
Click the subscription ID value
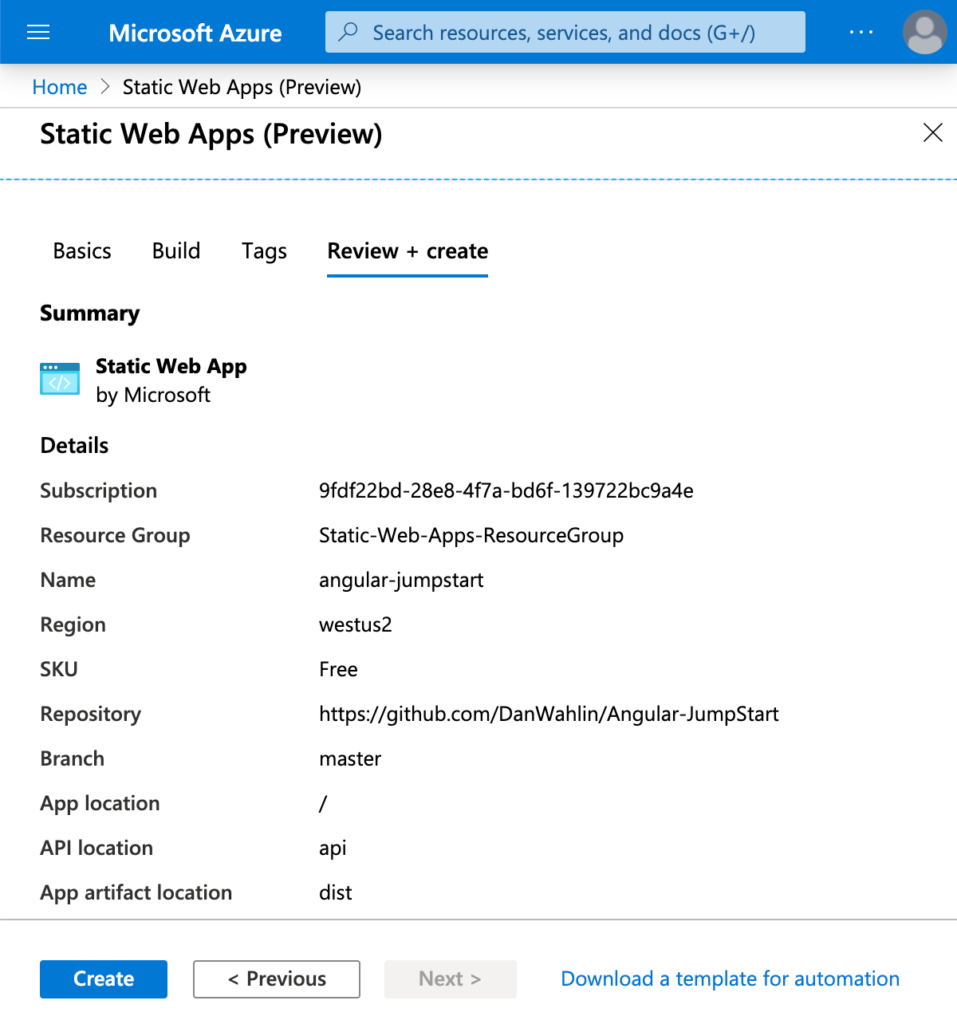point(506,490)
